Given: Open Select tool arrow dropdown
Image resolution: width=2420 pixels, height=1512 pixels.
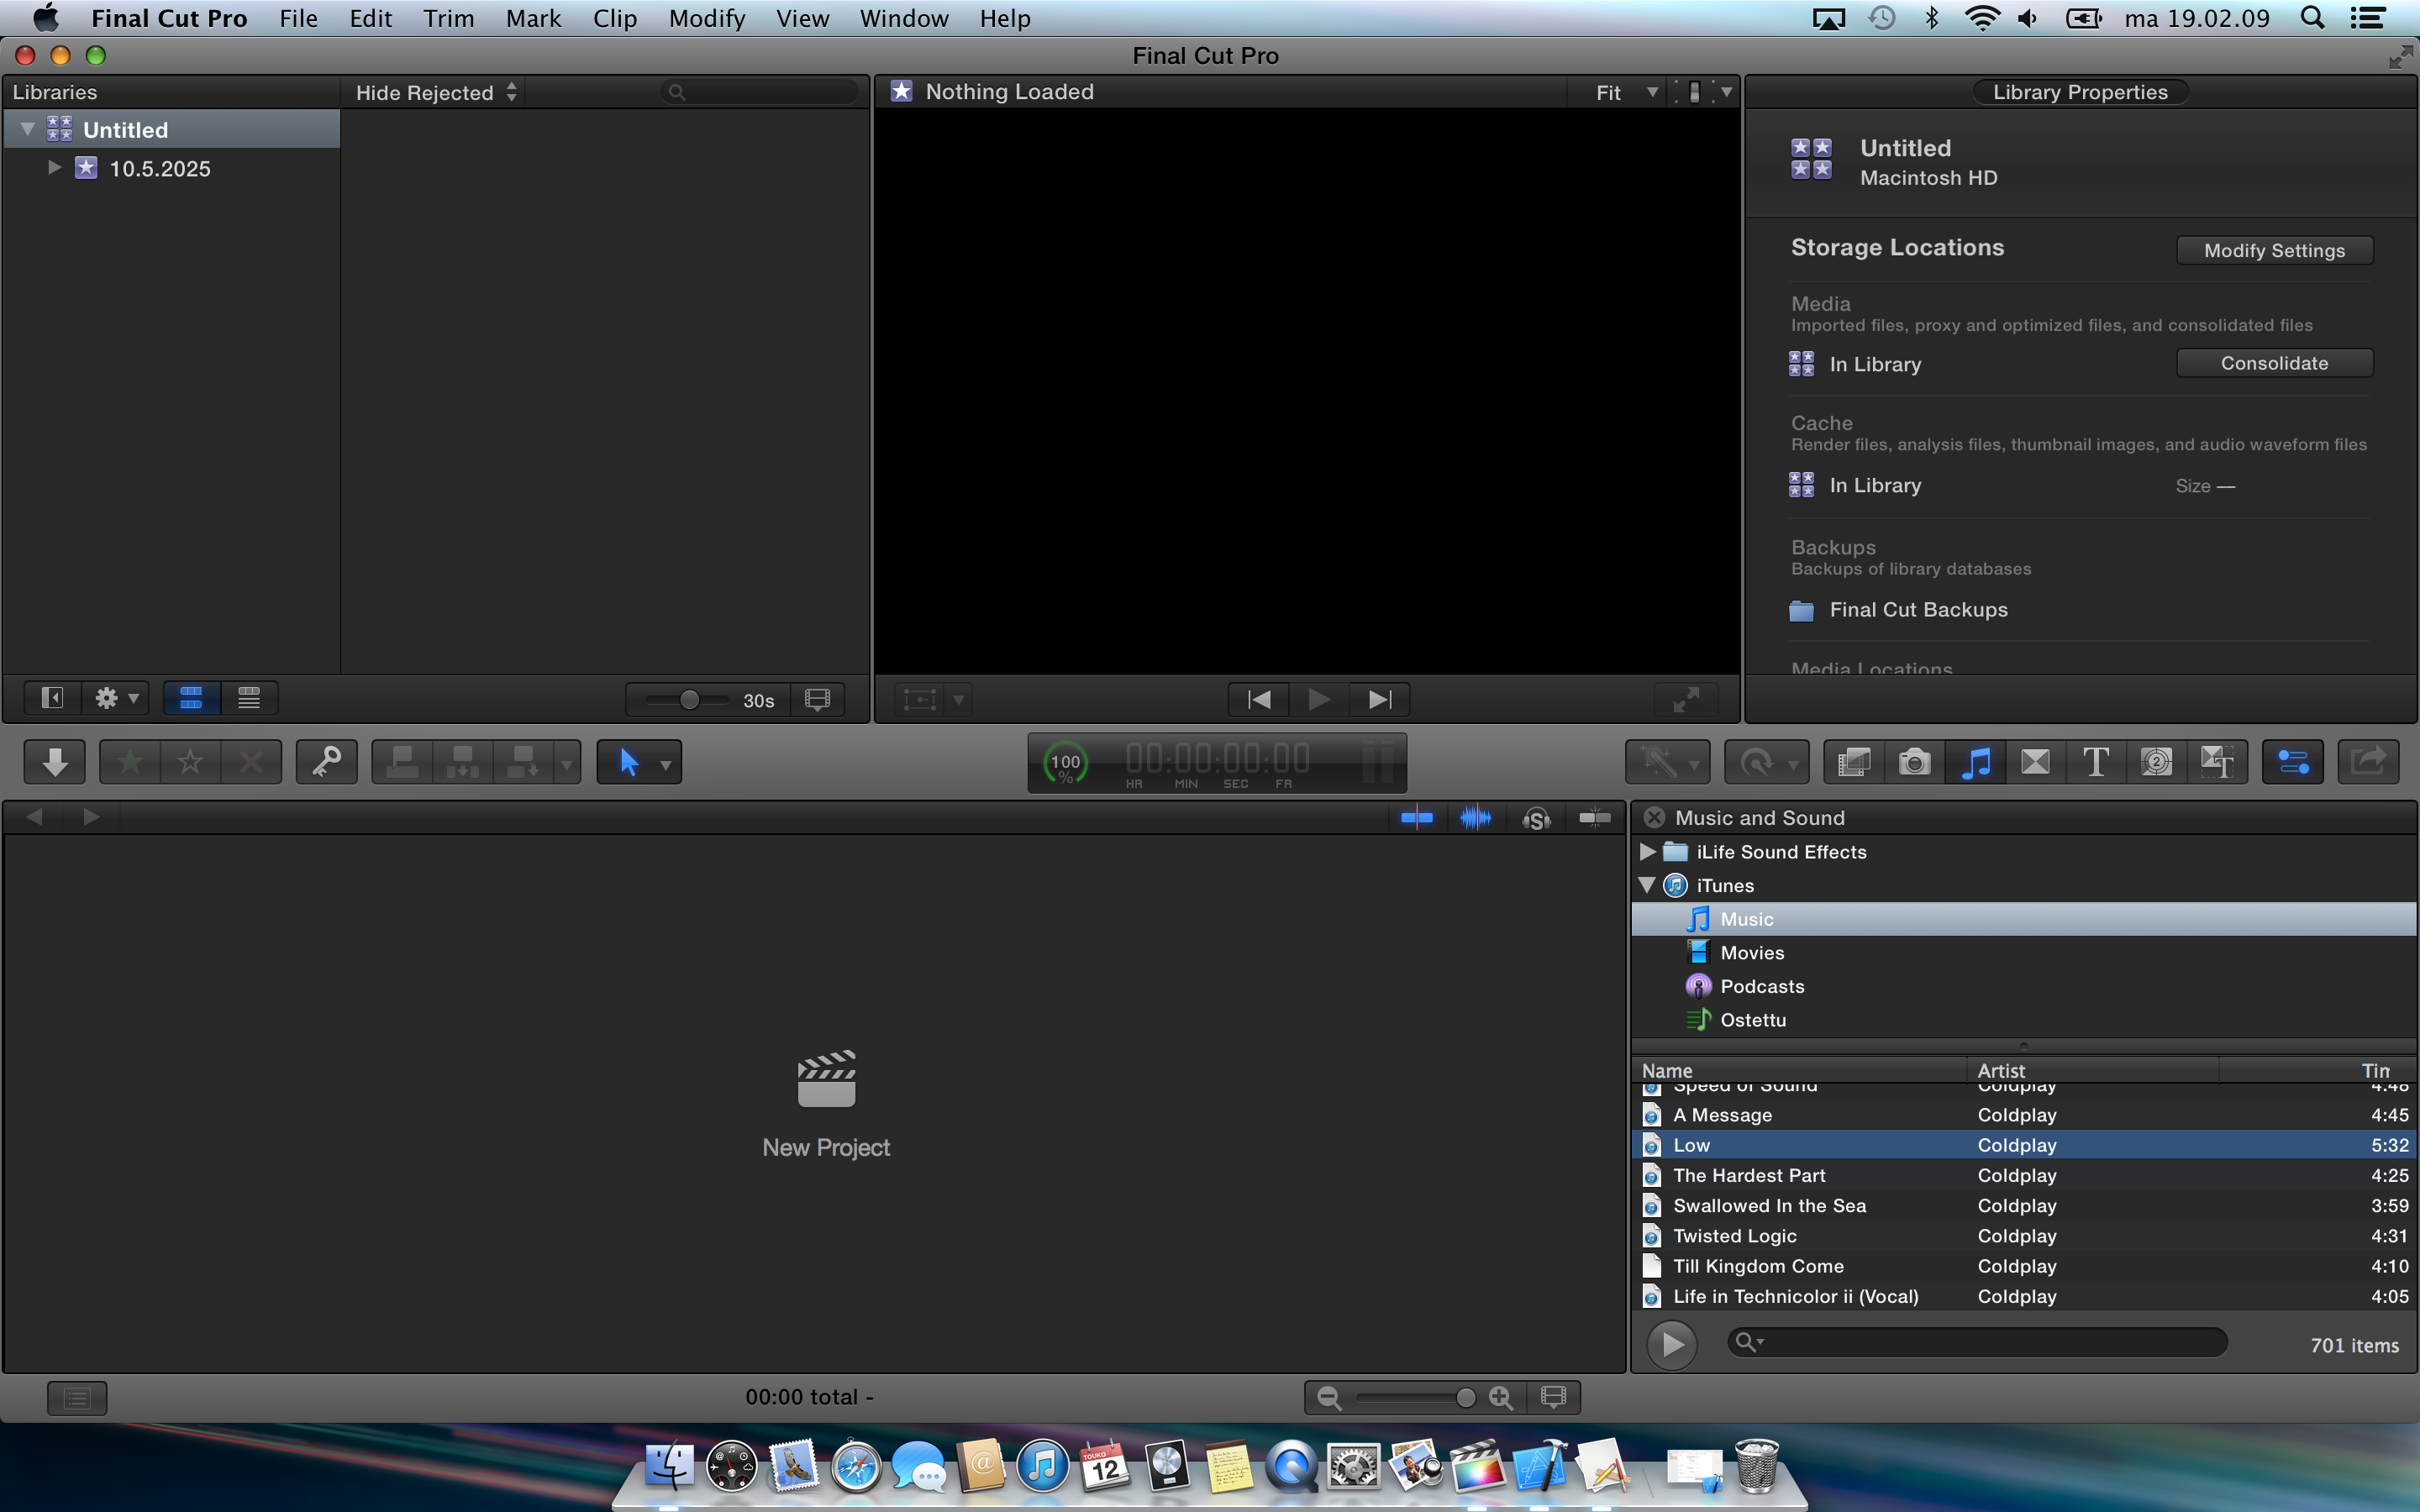Looking at the screenshot, I should pos(666,765).
